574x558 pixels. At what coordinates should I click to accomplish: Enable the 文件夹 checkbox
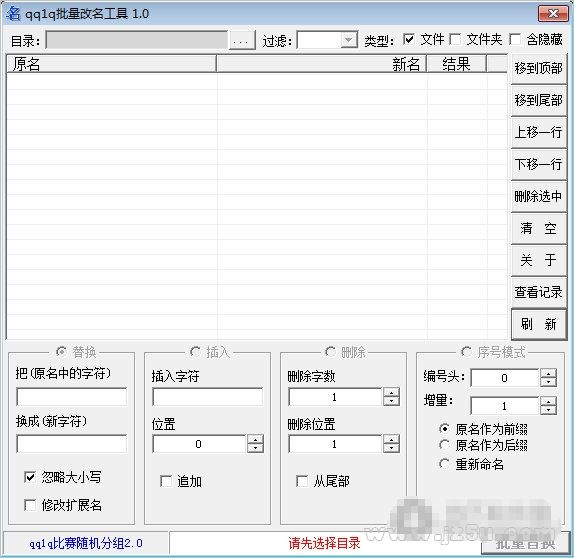455,39
